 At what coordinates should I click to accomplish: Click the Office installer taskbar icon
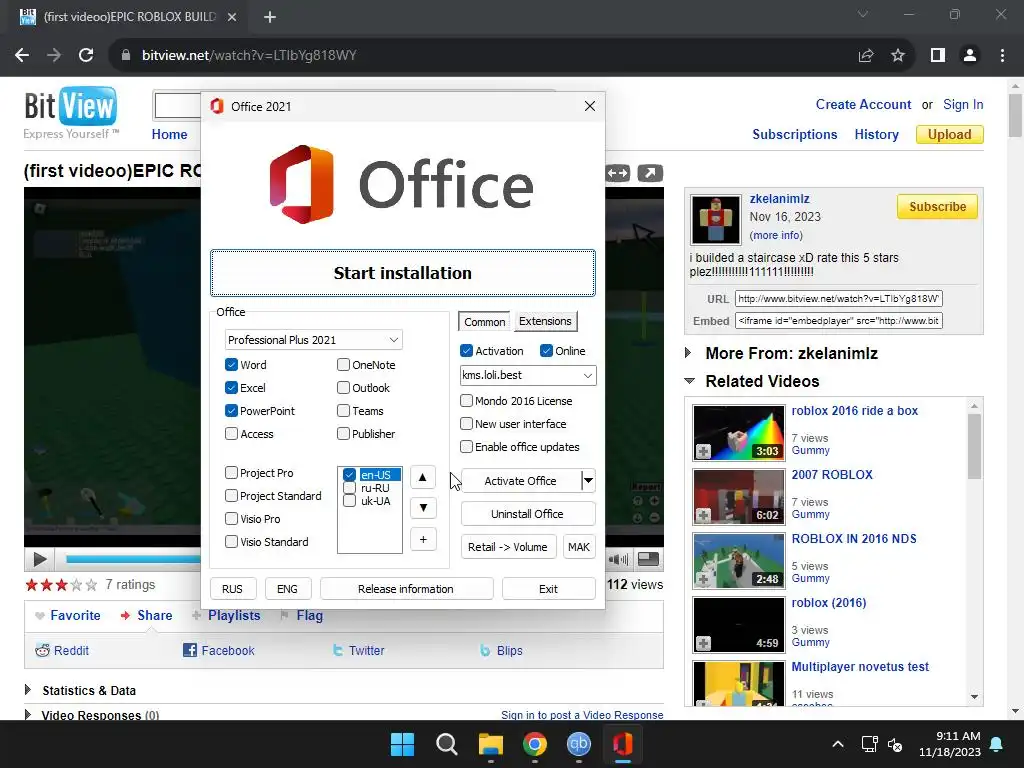click(x=623, y=744)
